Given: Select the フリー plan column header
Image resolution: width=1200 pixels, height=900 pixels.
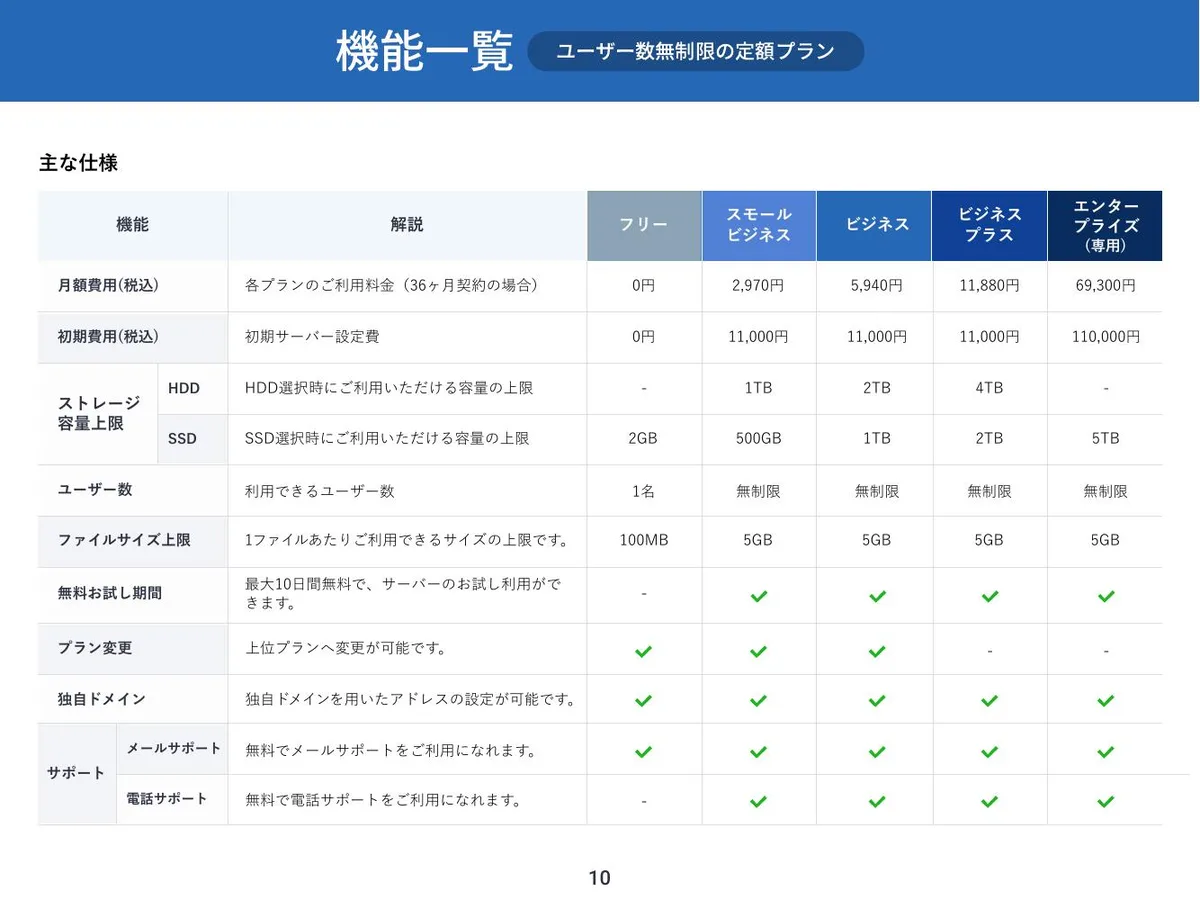Looking at the screenshot, I should coord(644,225).
